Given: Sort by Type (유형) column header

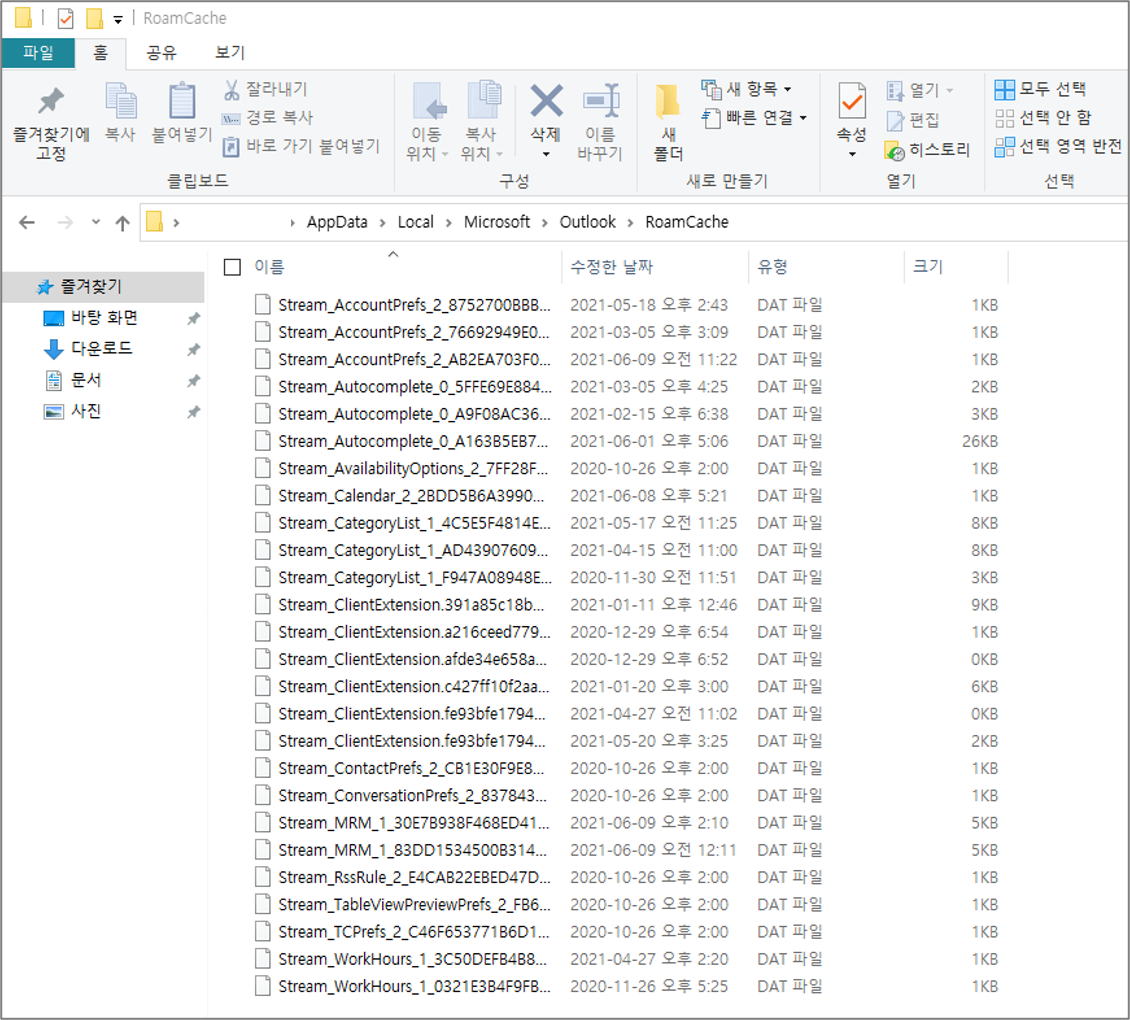Looking at the screenshot, I should 773,267.
